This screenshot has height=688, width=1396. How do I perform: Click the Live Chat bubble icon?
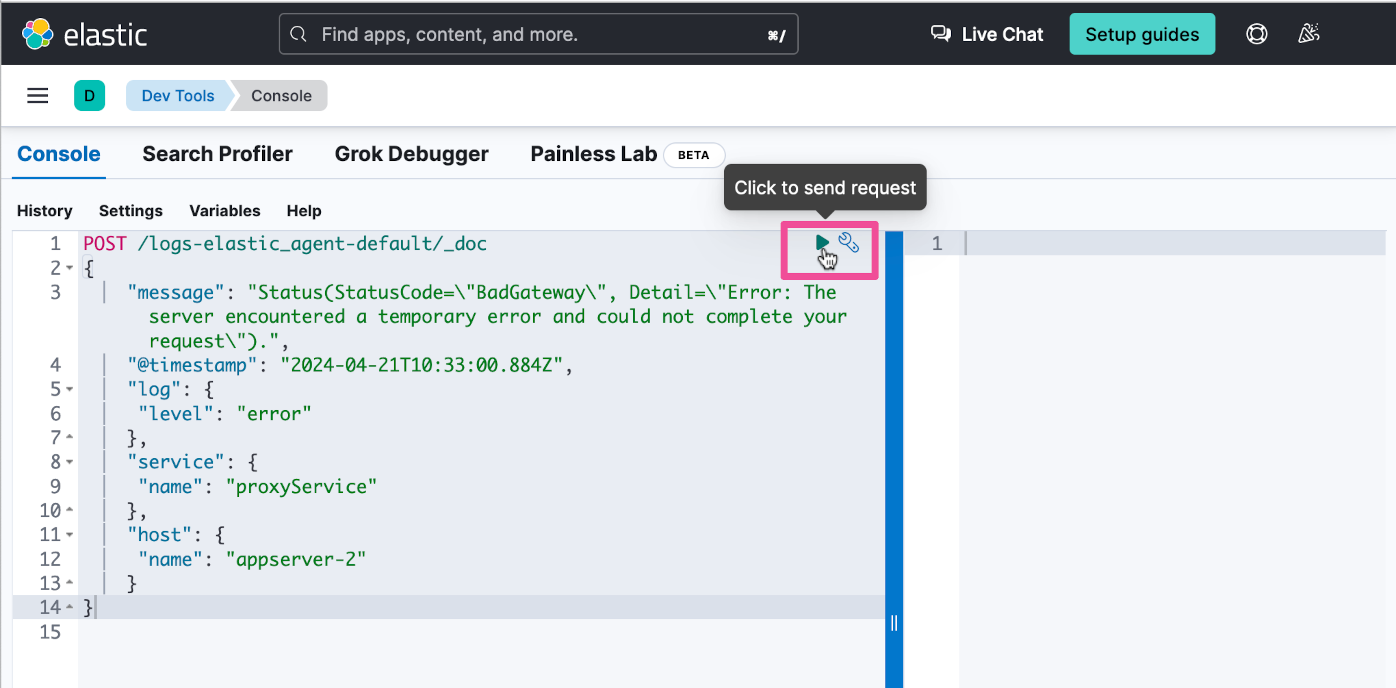(940, 34)
